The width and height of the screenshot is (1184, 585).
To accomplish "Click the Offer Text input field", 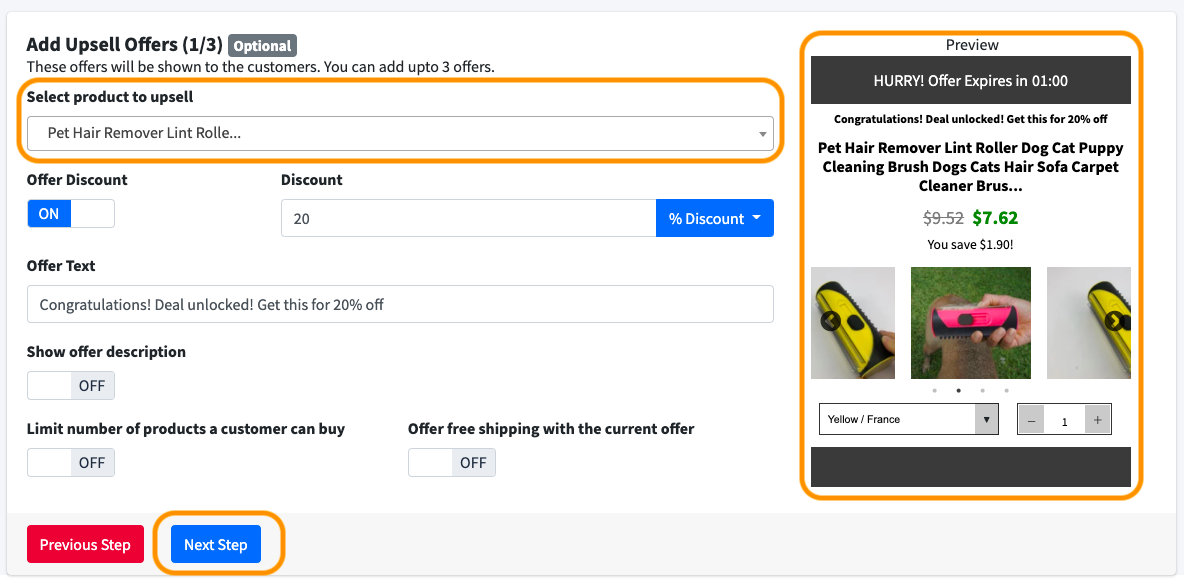I will click(x=400, y=305).
